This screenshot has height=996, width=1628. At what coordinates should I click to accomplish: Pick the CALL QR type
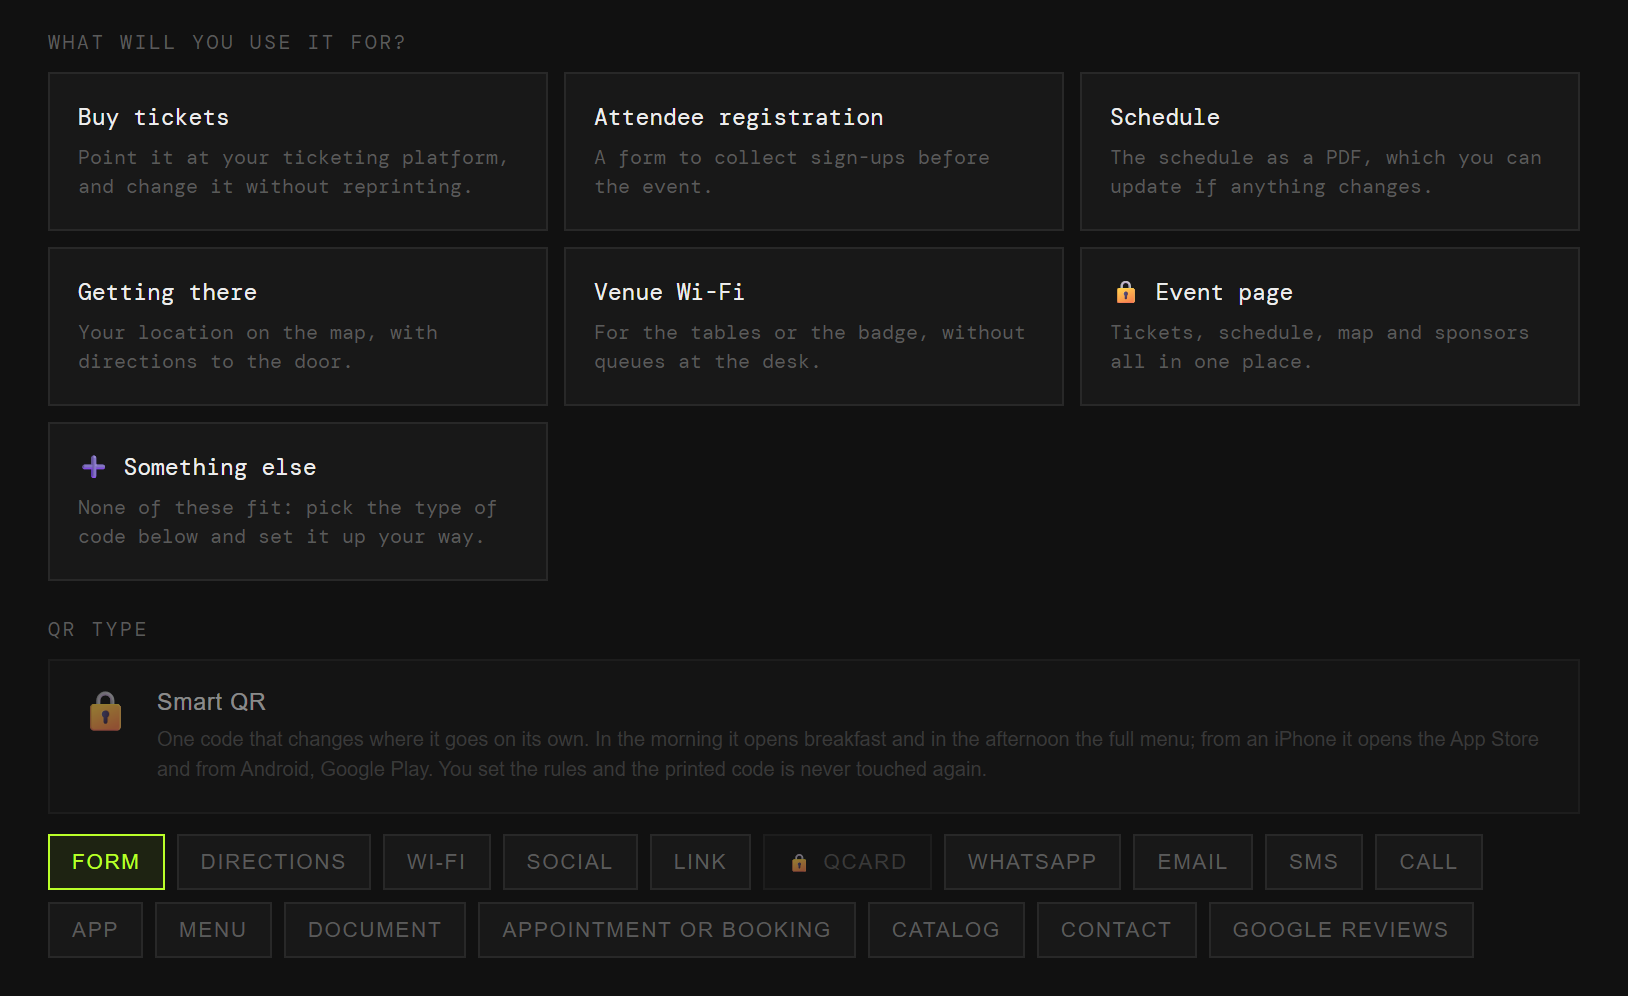[x=1429, y=862]
